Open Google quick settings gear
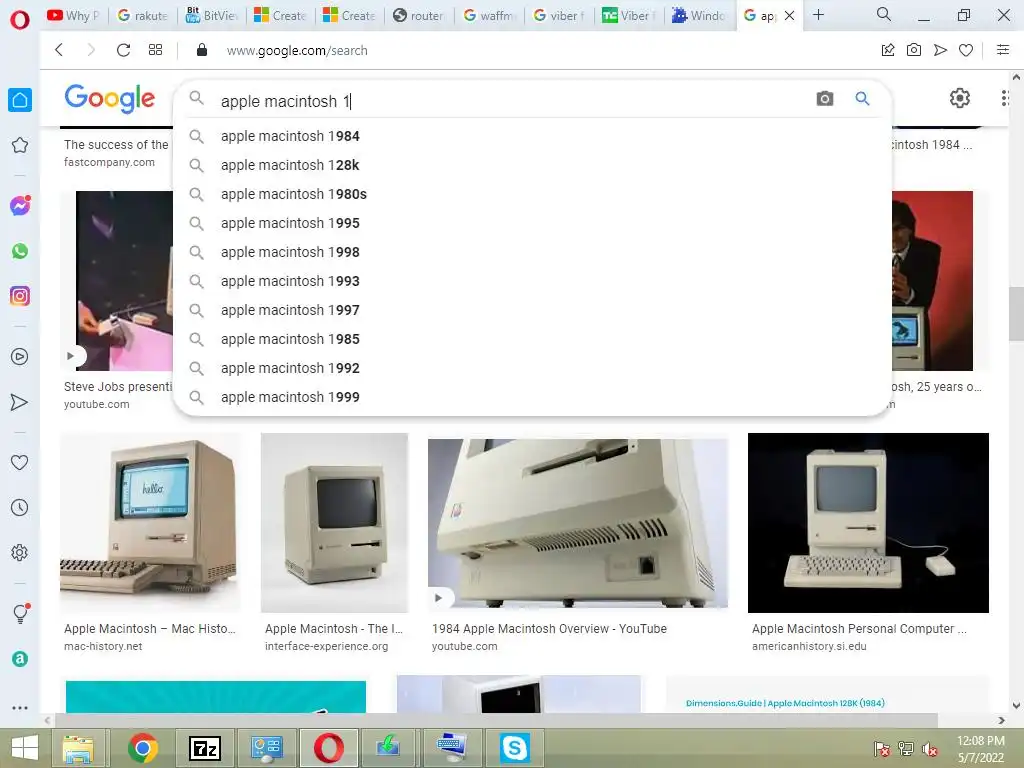This screenshot has height=768, width=1024. pyautogui.click(x=959, y=98)
